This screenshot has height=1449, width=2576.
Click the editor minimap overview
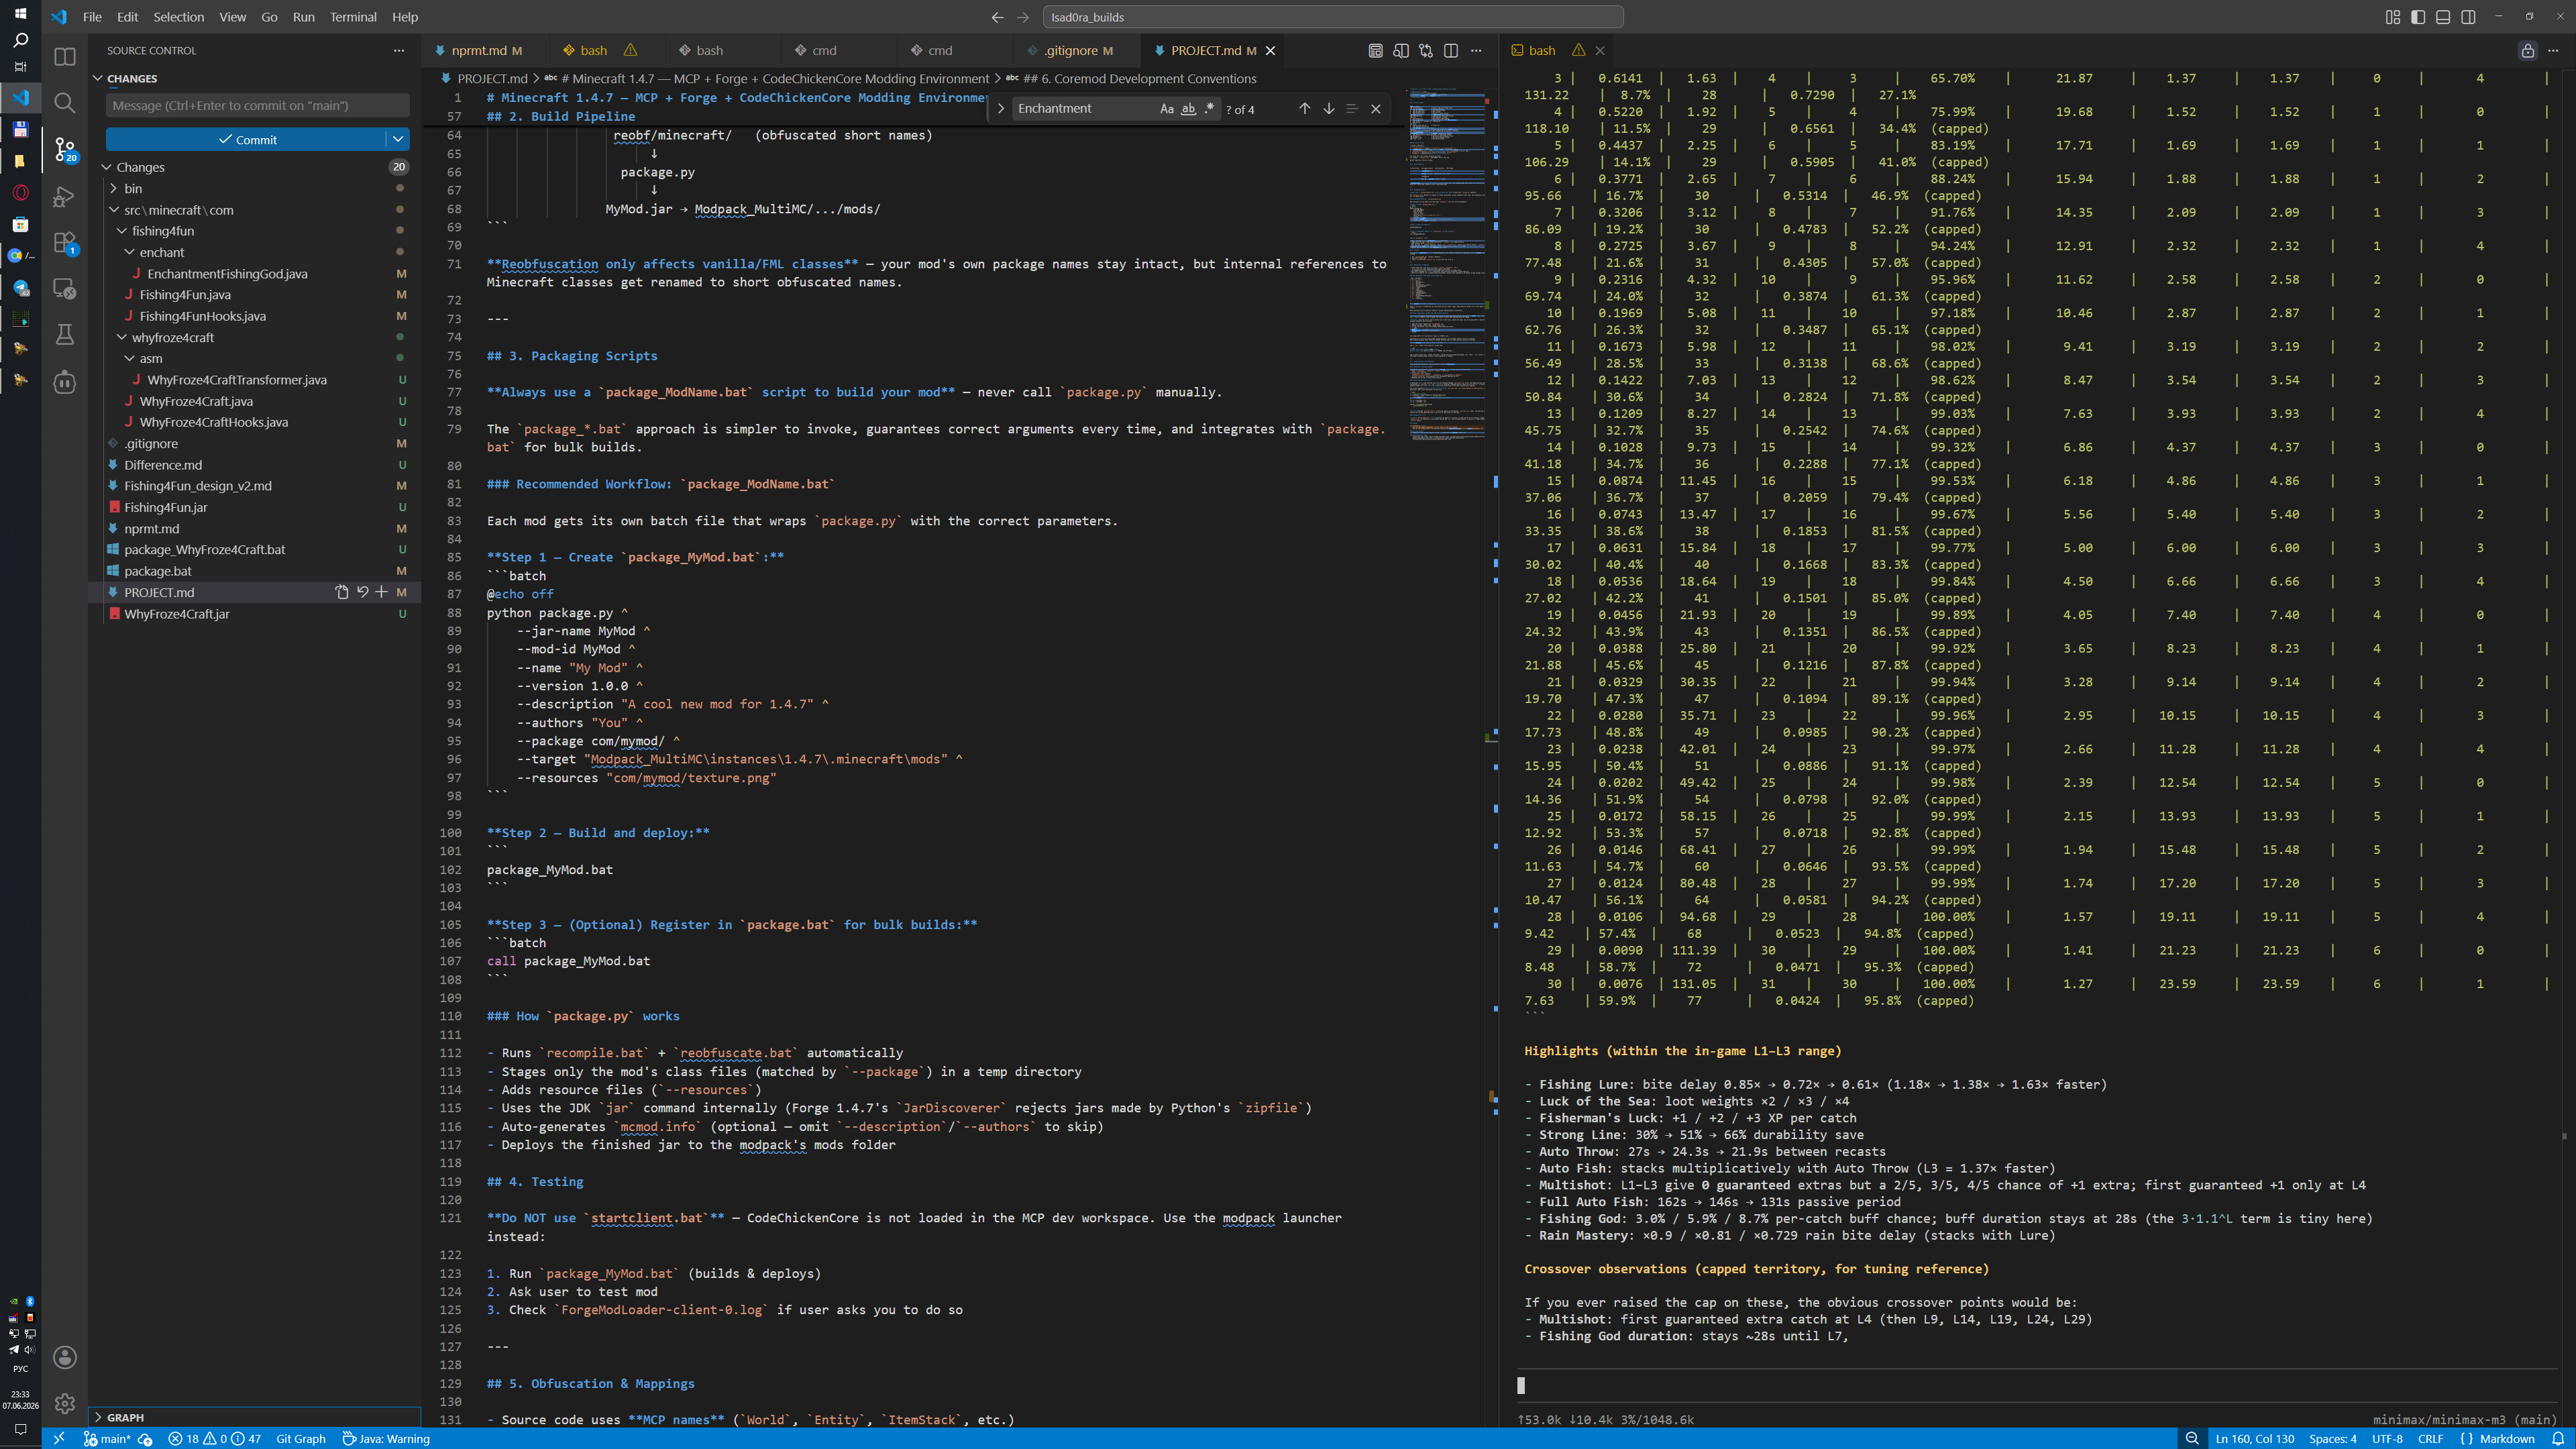coord(1446,265)
